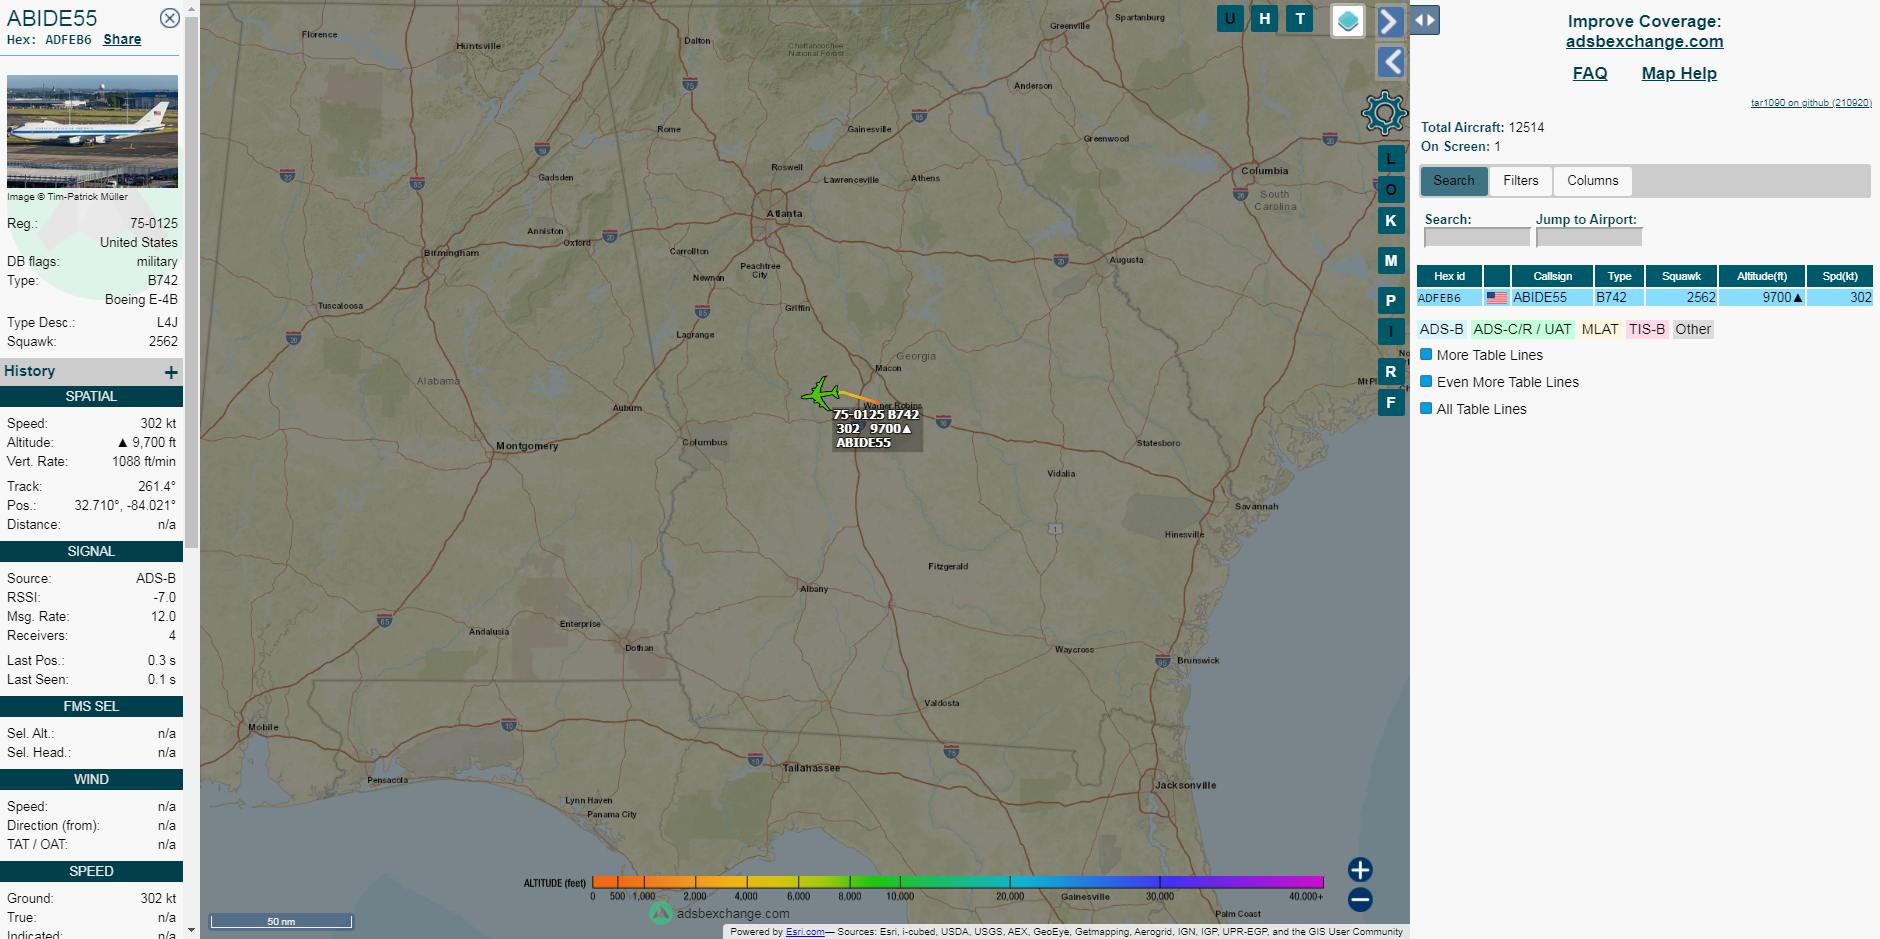
Task: Open the Share link
Action: (x=122, y=39)
